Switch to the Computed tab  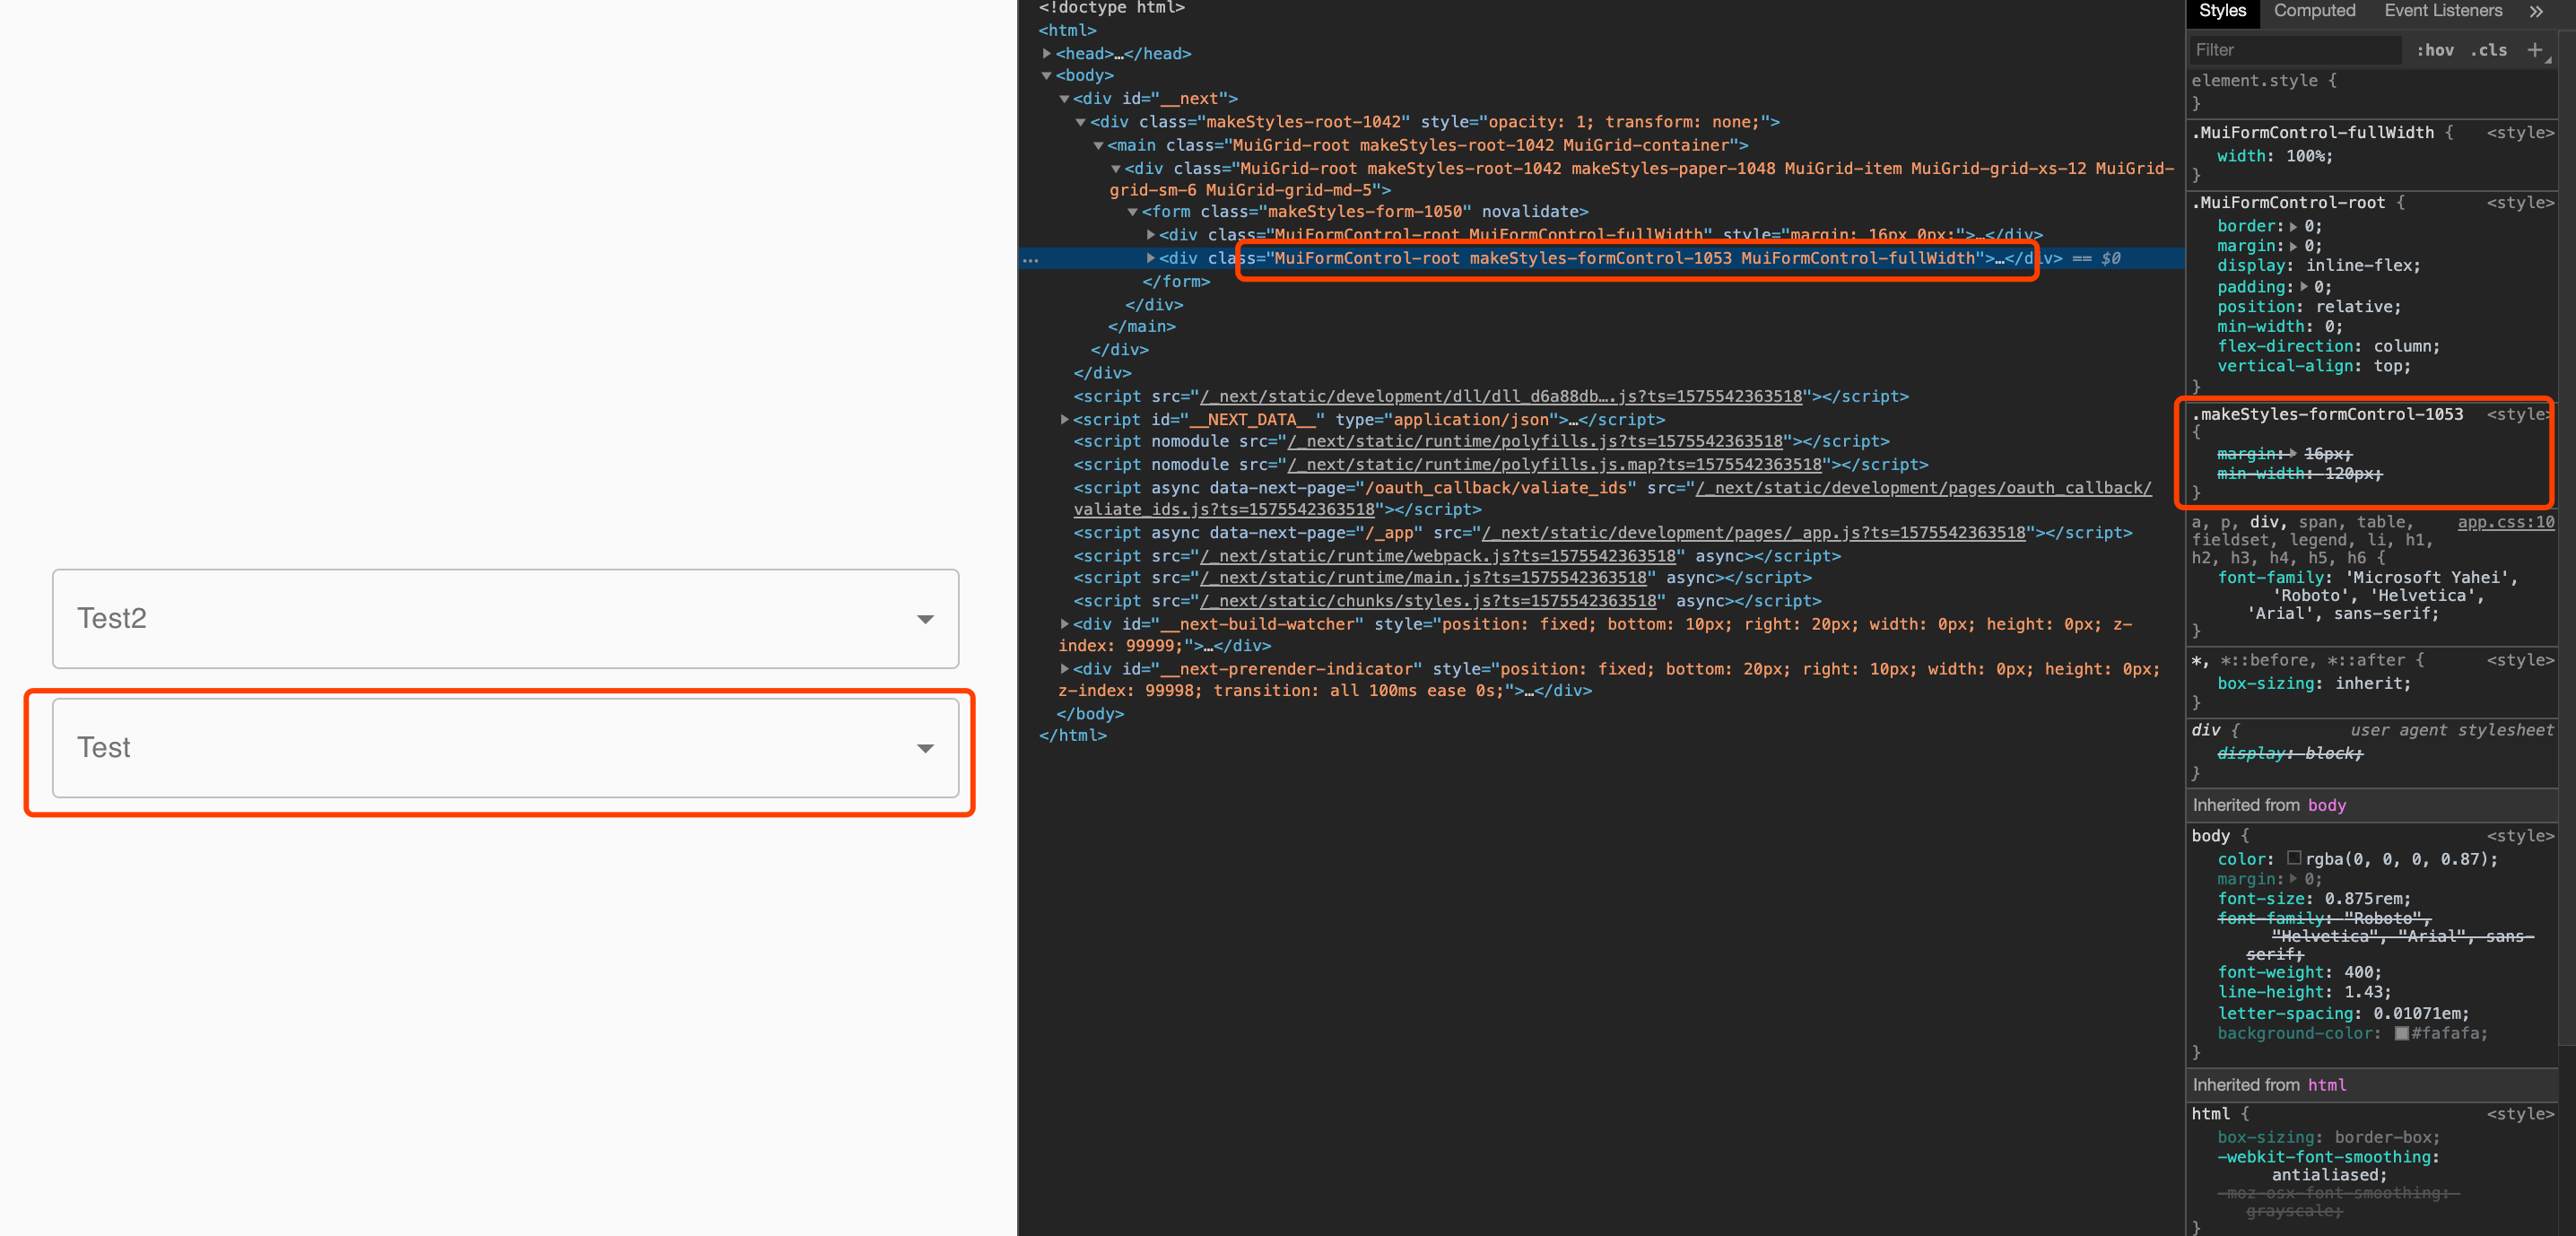click(x=2314, y=11)
